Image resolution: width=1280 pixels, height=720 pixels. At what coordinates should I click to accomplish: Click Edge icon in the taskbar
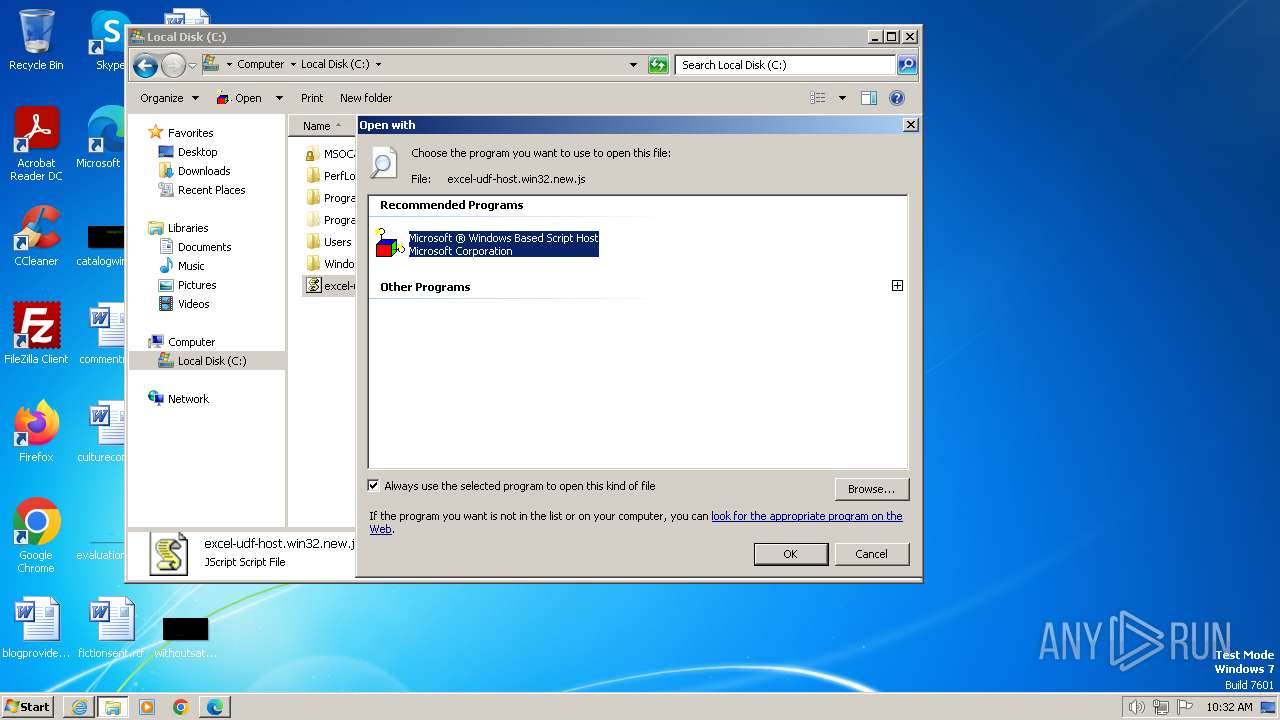(215, 707)
